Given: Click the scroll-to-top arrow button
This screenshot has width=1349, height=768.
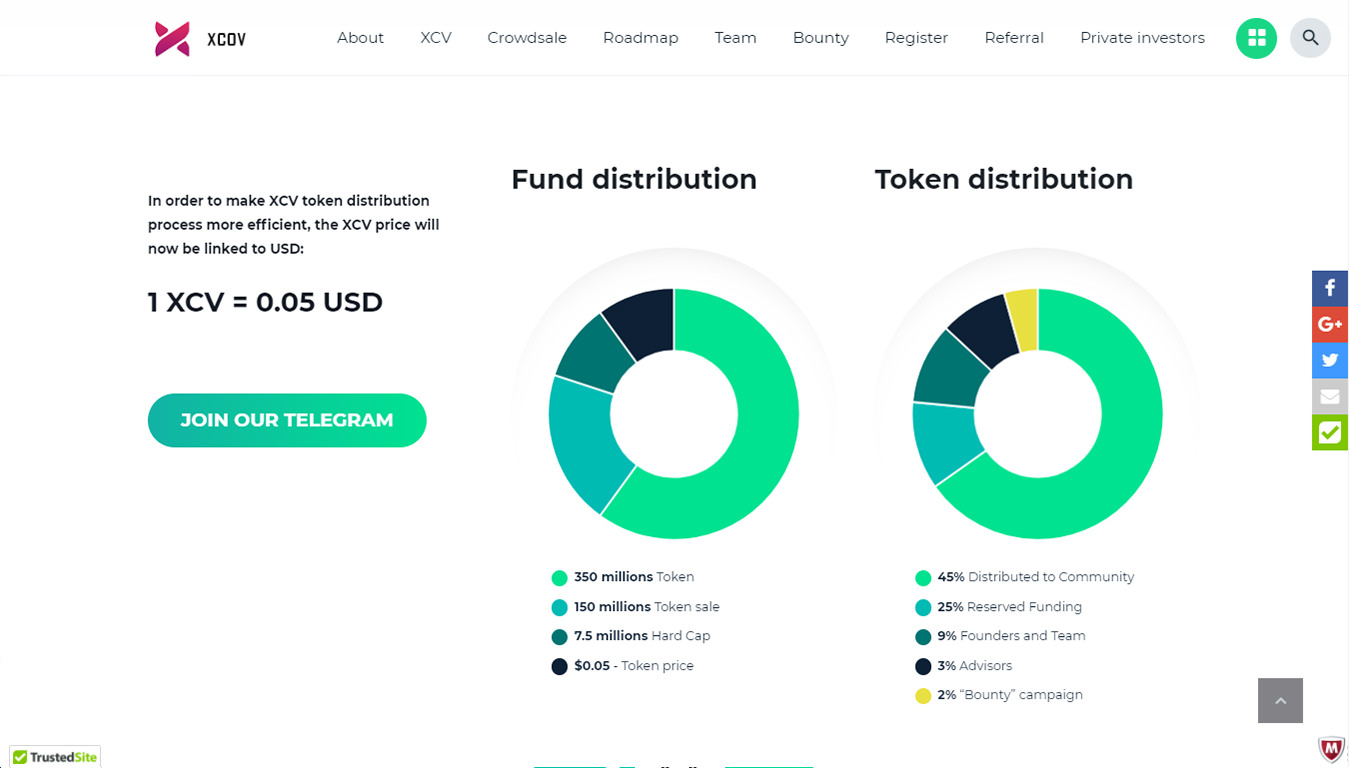Looking at the screenshot, I should tap(1280, 700).
